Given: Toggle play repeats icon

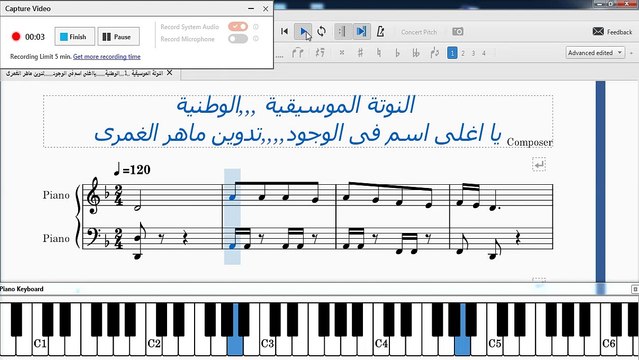Looking at the screenshot, I should click(x=342, y=31).
